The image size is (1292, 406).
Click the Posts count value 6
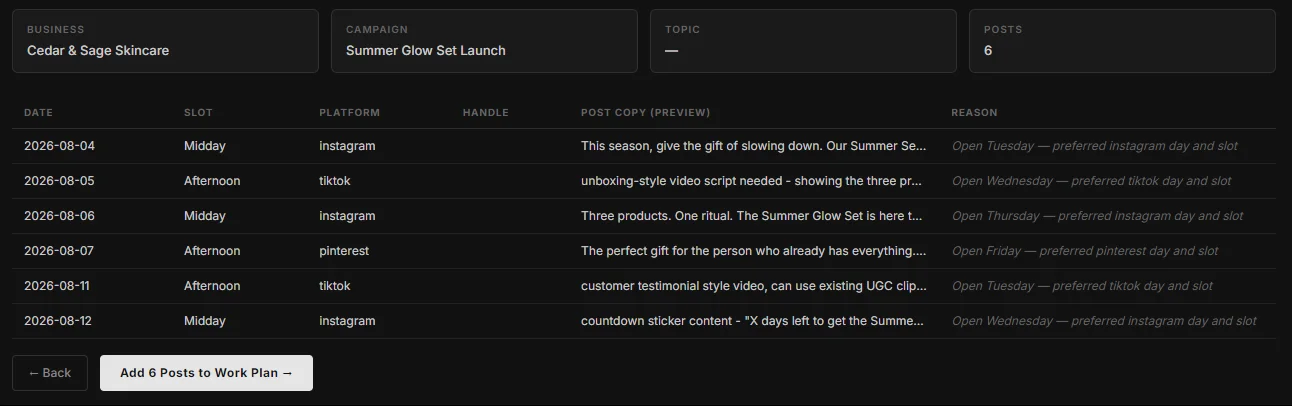click(x=988, y=51)
